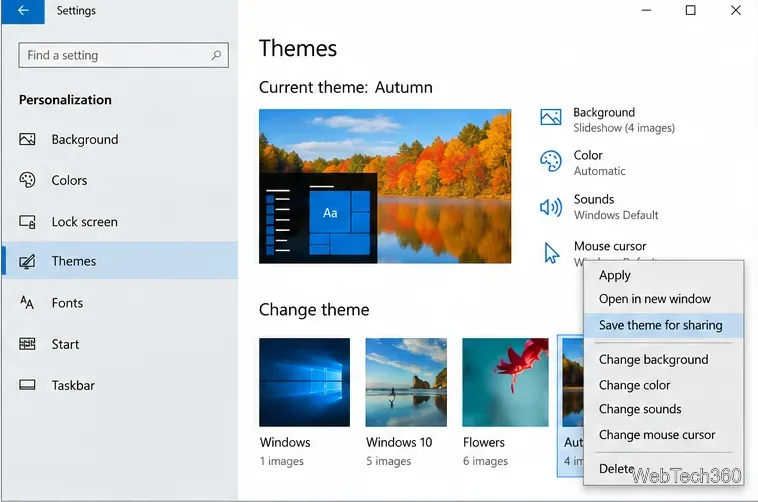Minimize the Settings window

coord(646,10)
